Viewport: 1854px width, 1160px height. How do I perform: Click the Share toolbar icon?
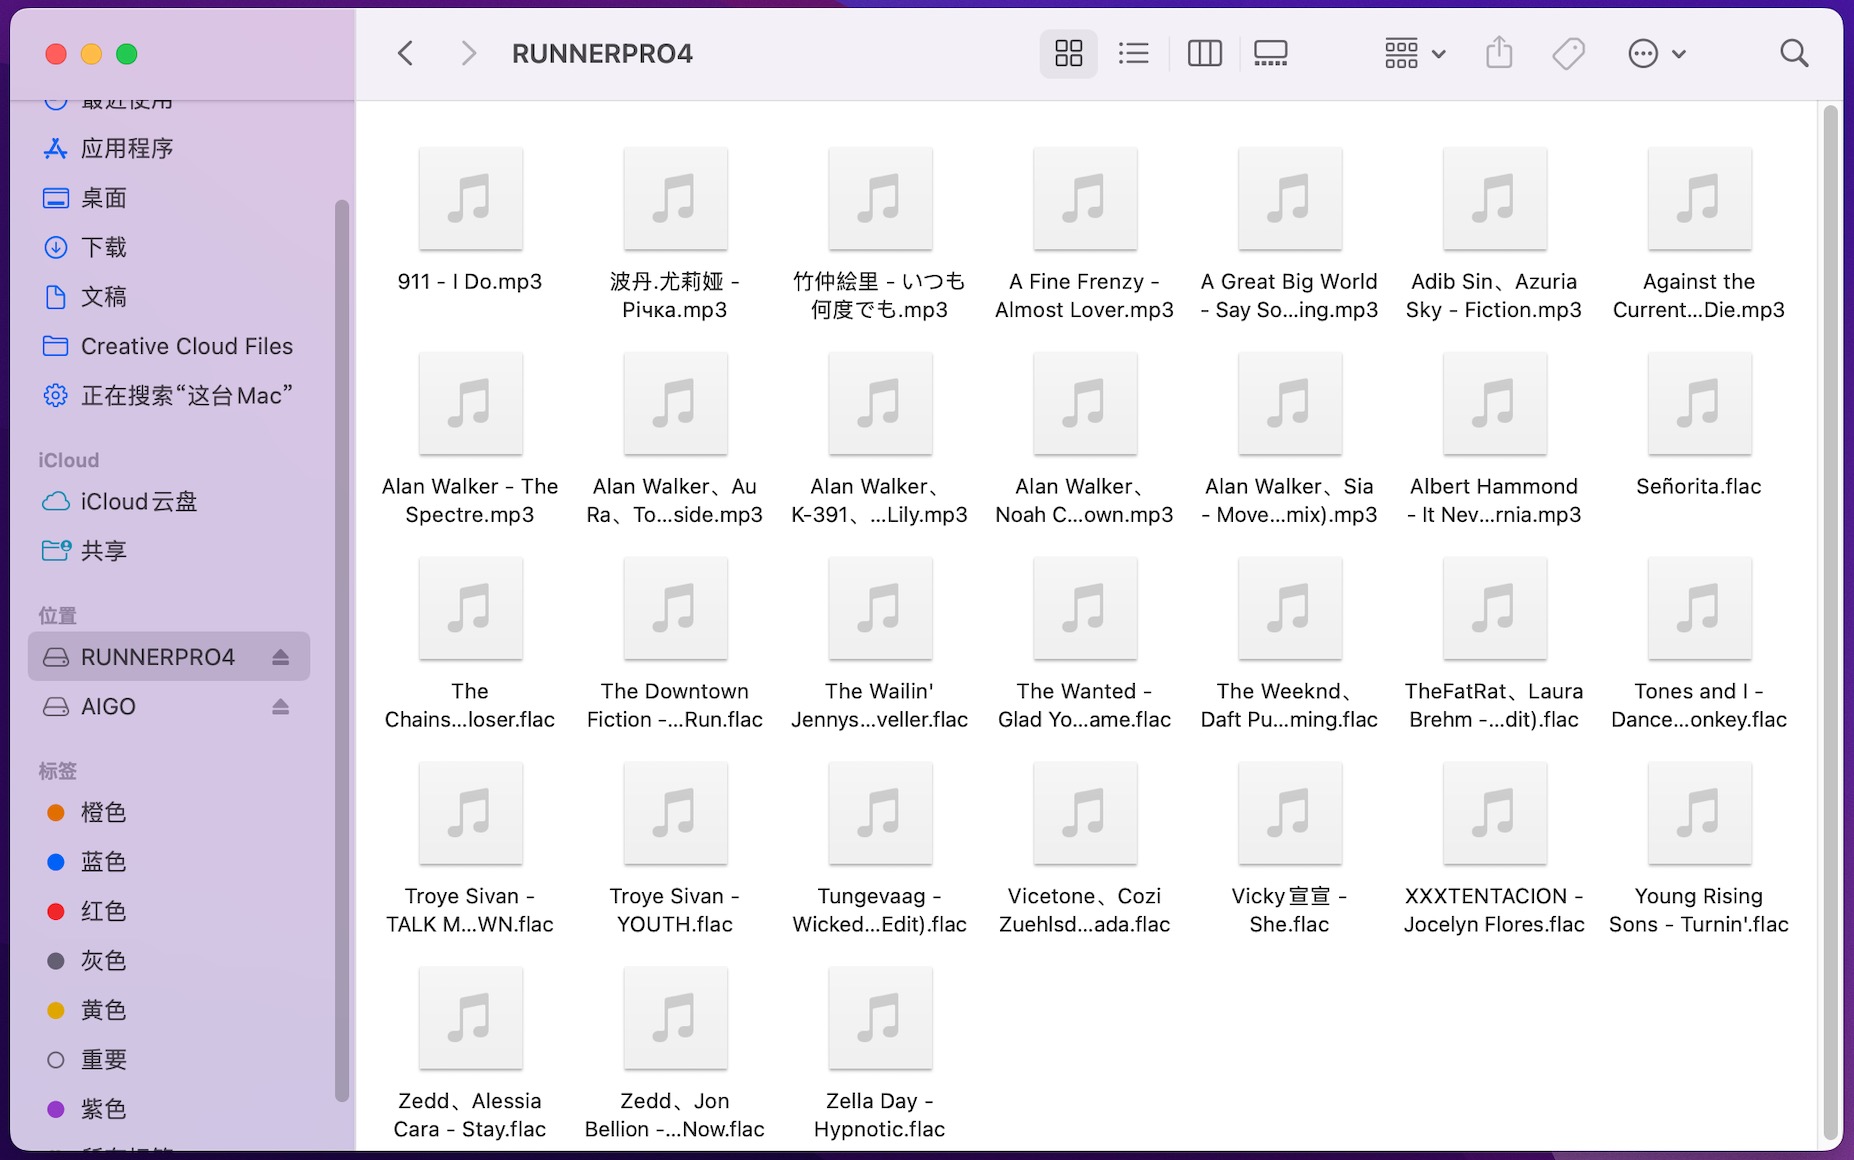point(1498,53)
